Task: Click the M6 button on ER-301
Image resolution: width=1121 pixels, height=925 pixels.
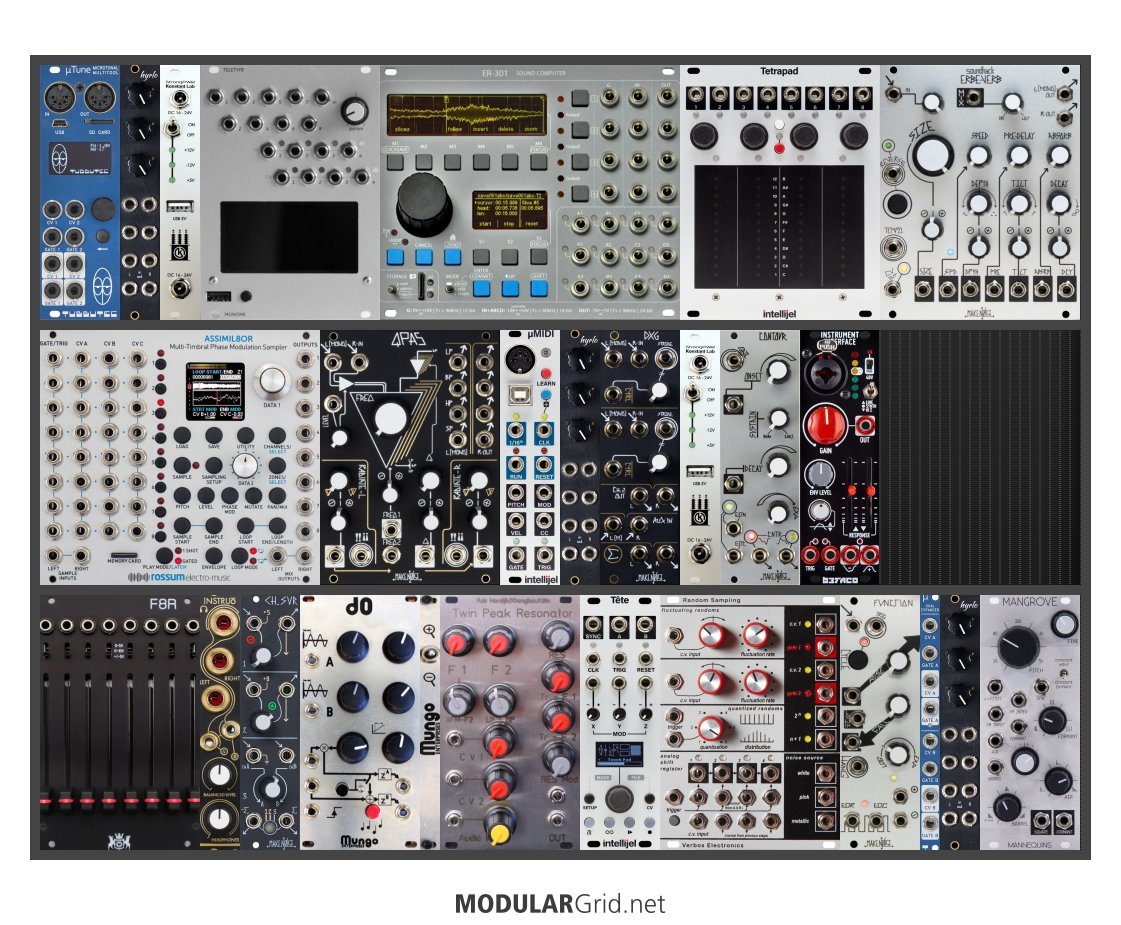Action: coord(538,162)
